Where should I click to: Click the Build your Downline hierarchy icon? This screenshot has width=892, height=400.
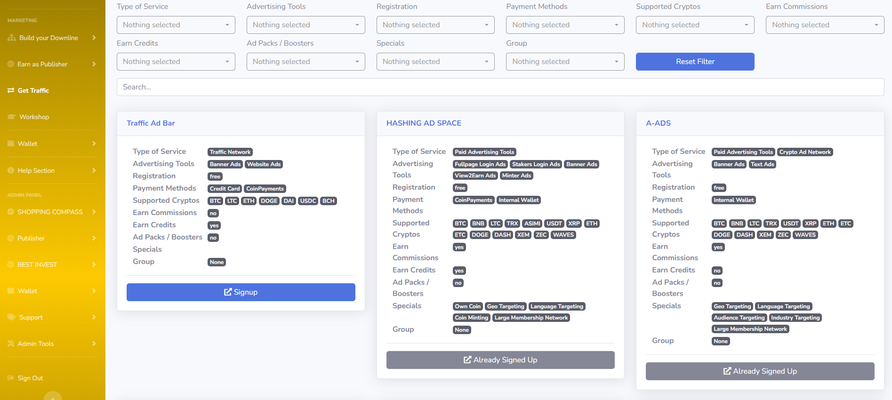point(11,38)
